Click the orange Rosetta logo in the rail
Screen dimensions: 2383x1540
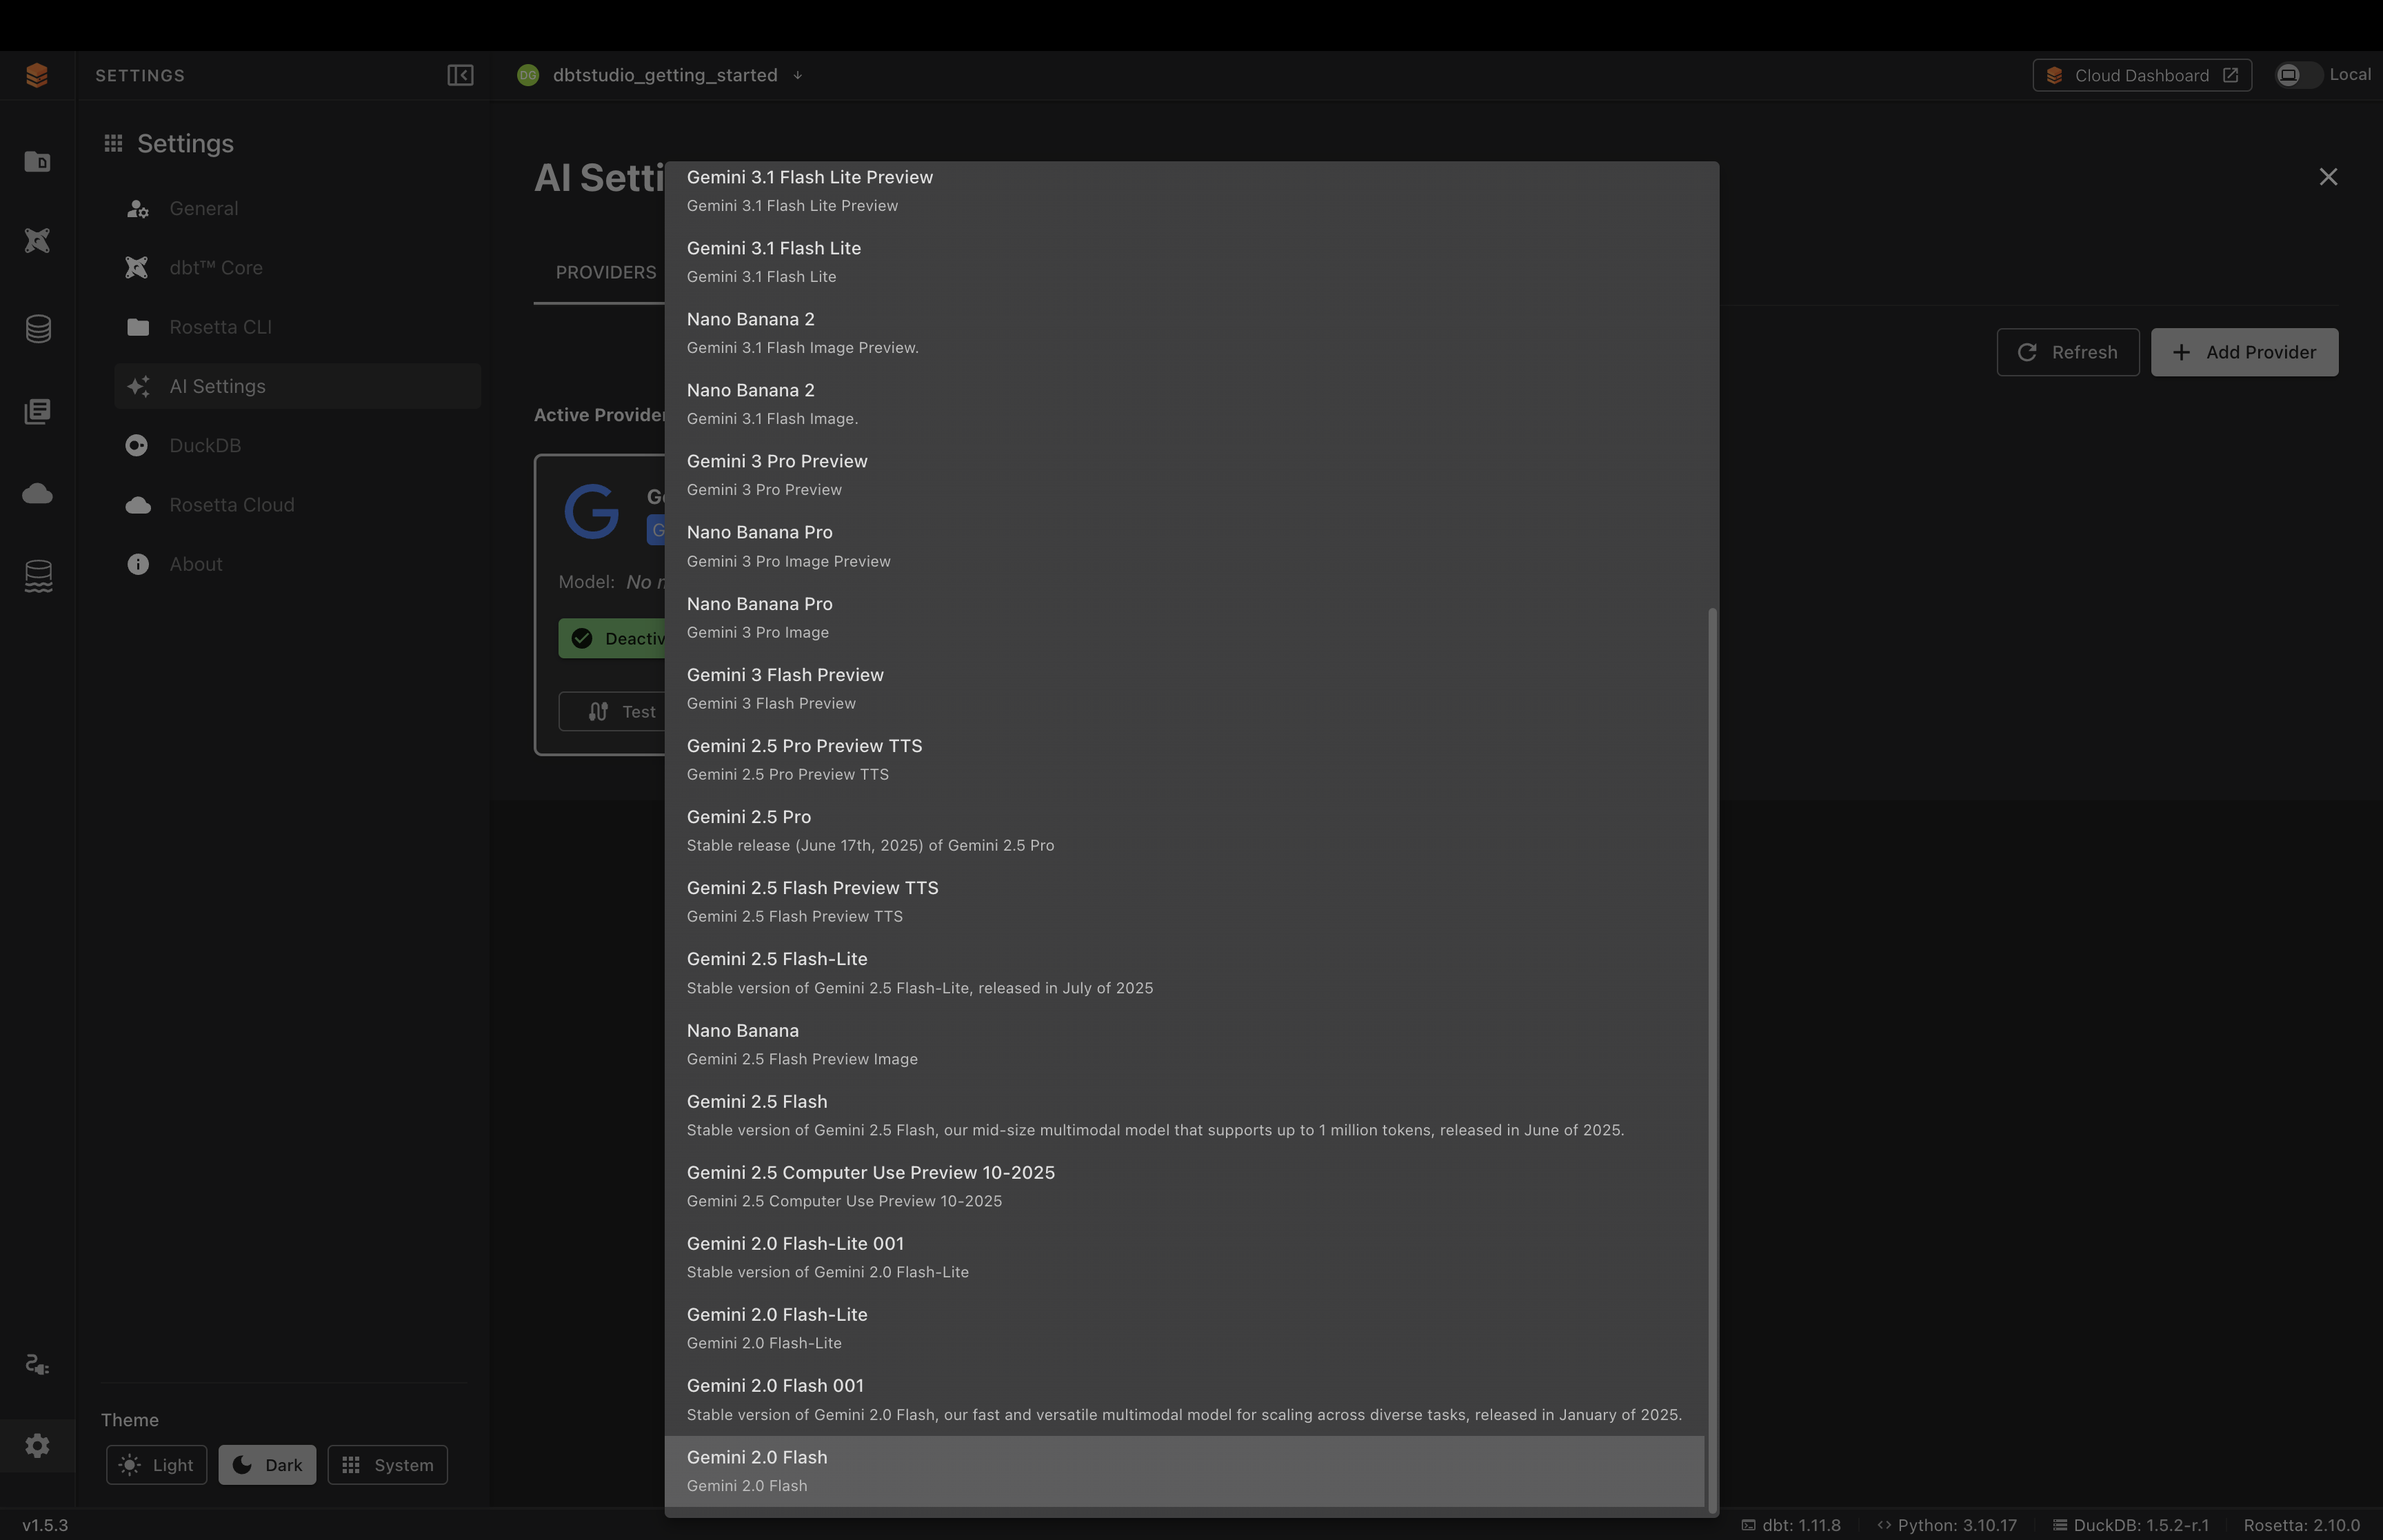pyautogui.click(x=37, y=75)
